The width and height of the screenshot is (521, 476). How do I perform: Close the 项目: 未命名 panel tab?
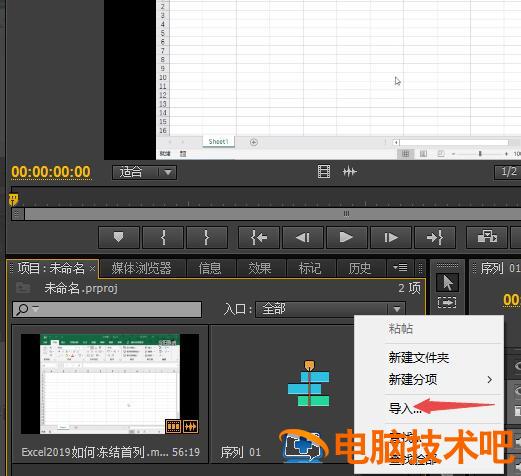(92, 268)
